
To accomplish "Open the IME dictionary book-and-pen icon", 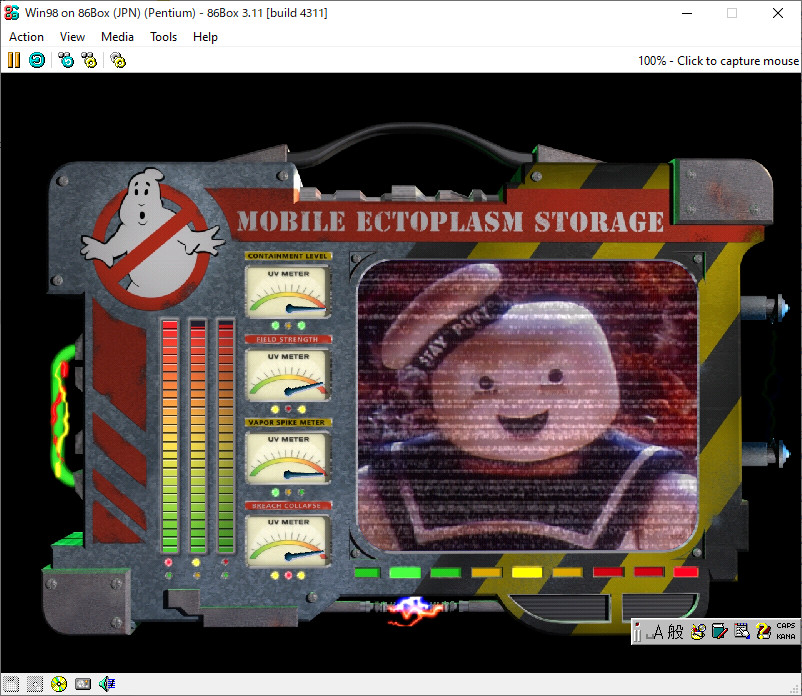I will point(720,632).
